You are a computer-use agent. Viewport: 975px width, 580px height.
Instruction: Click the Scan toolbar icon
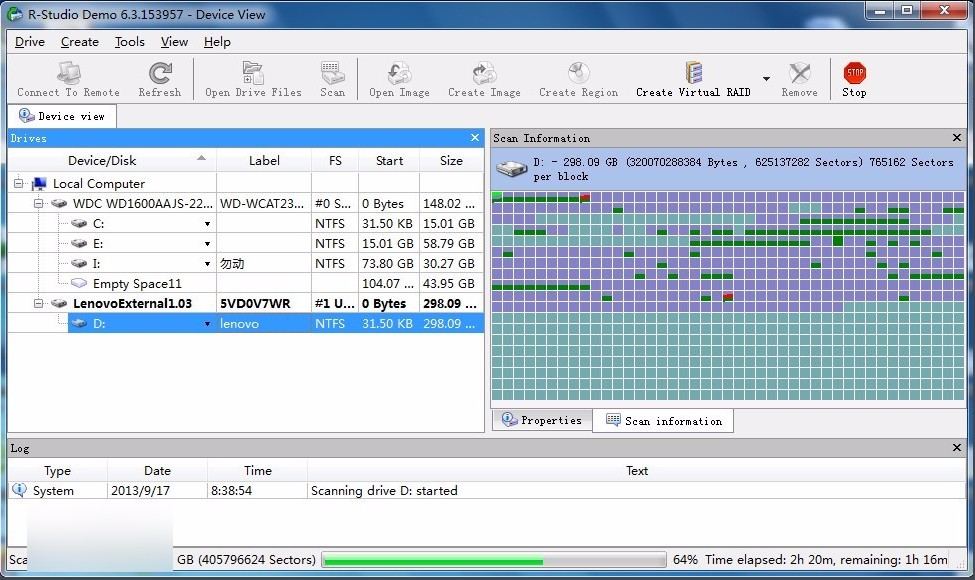coord(332,73)
